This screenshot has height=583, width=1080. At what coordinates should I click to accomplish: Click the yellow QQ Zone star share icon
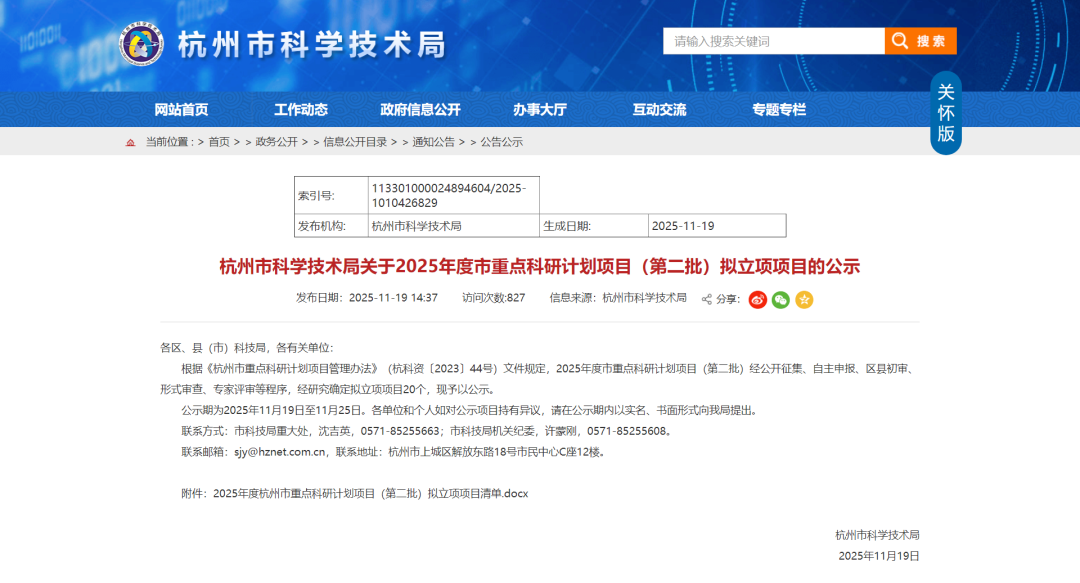pyautogui.click(x=804, y=299)
